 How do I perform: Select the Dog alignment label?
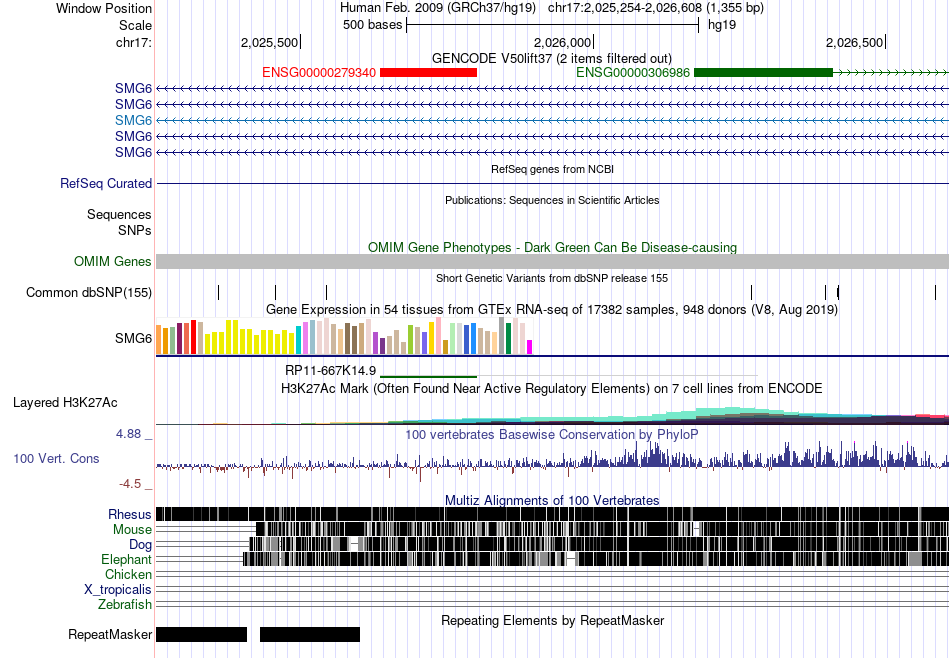(140, 545)
